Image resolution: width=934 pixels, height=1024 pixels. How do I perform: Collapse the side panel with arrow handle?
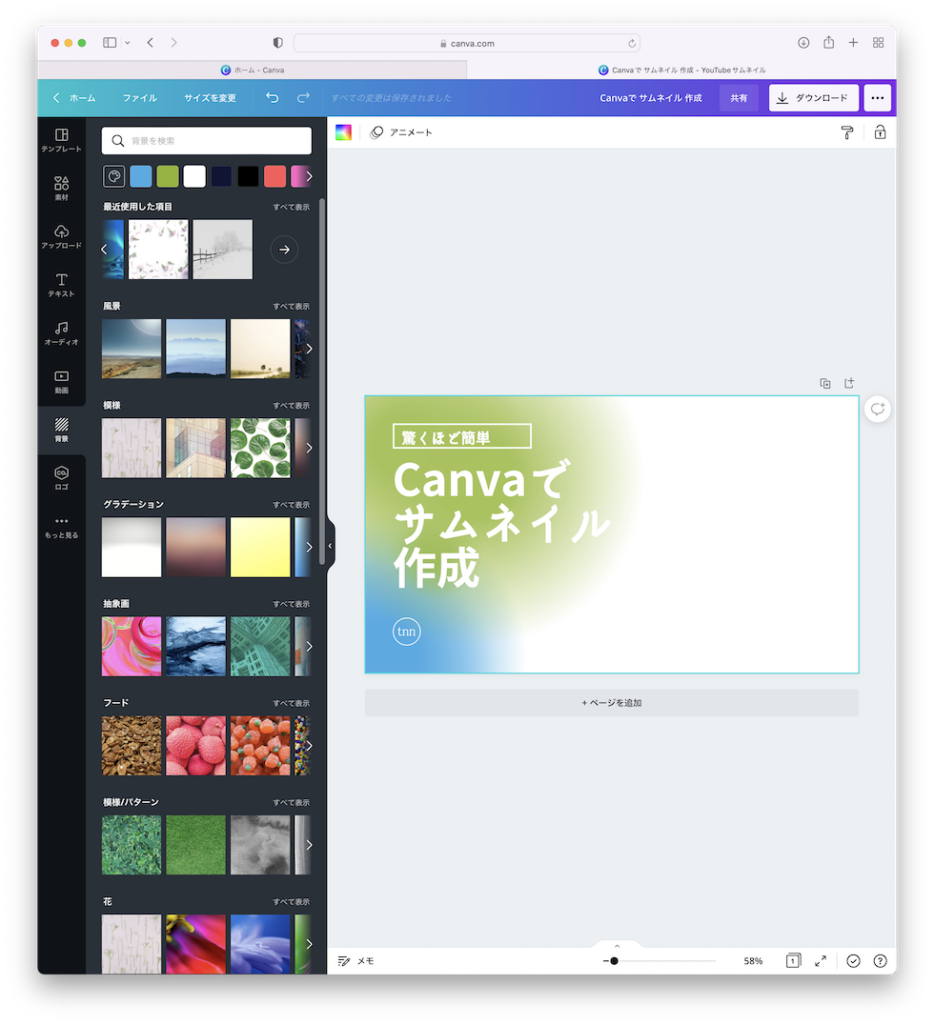pyautogui.click(x=330, y=546)
